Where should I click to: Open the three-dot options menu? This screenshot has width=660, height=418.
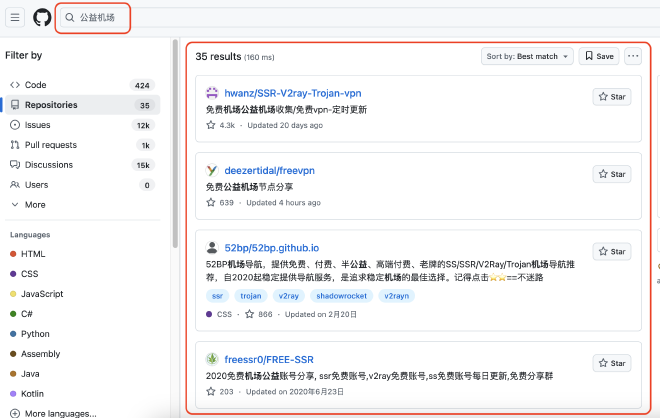(x=633, y=56)
